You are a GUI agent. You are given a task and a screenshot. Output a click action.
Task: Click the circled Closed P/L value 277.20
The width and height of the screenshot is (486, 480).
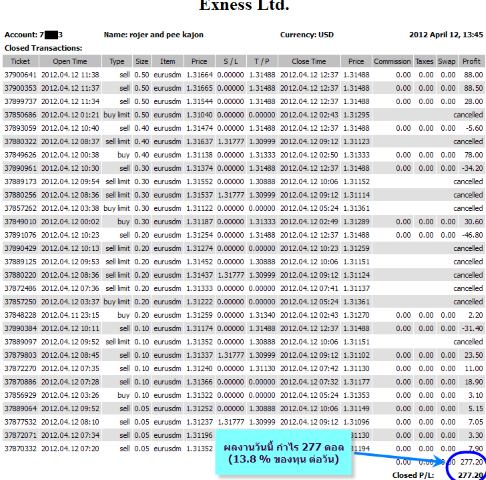[471, 475]
